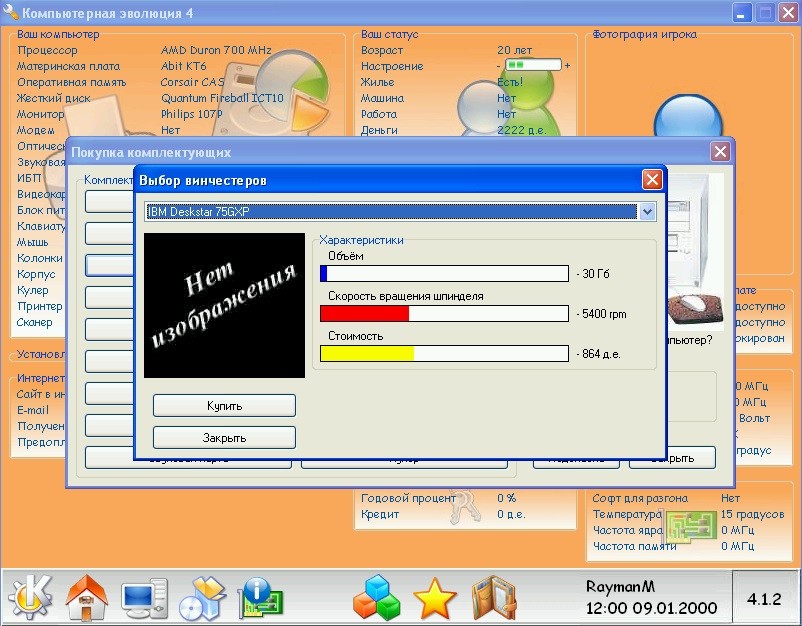
Task: Click the Нет изображения preview picture
Action: 225,305
